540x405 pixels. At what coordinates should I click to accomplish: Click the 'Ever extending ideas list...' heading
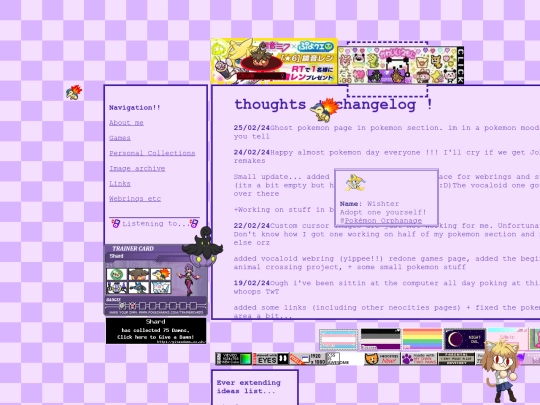[x=249, y=387]
